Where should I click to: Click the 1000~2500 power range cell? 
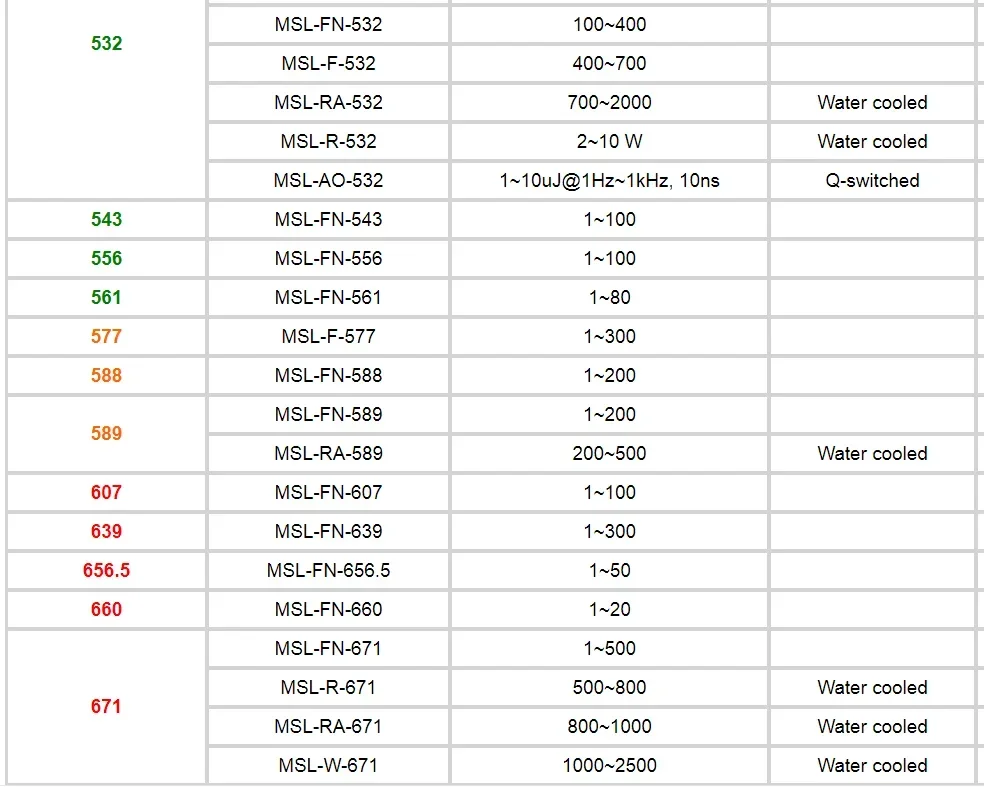pyautogui.click(x=609, y=765)
